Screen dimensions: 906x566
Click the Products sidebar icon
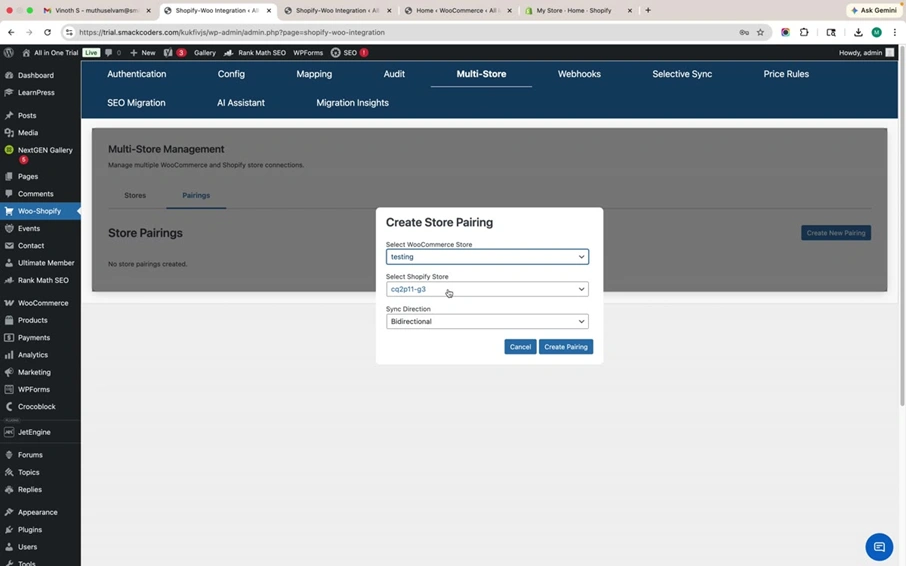(x=9, y=320)
